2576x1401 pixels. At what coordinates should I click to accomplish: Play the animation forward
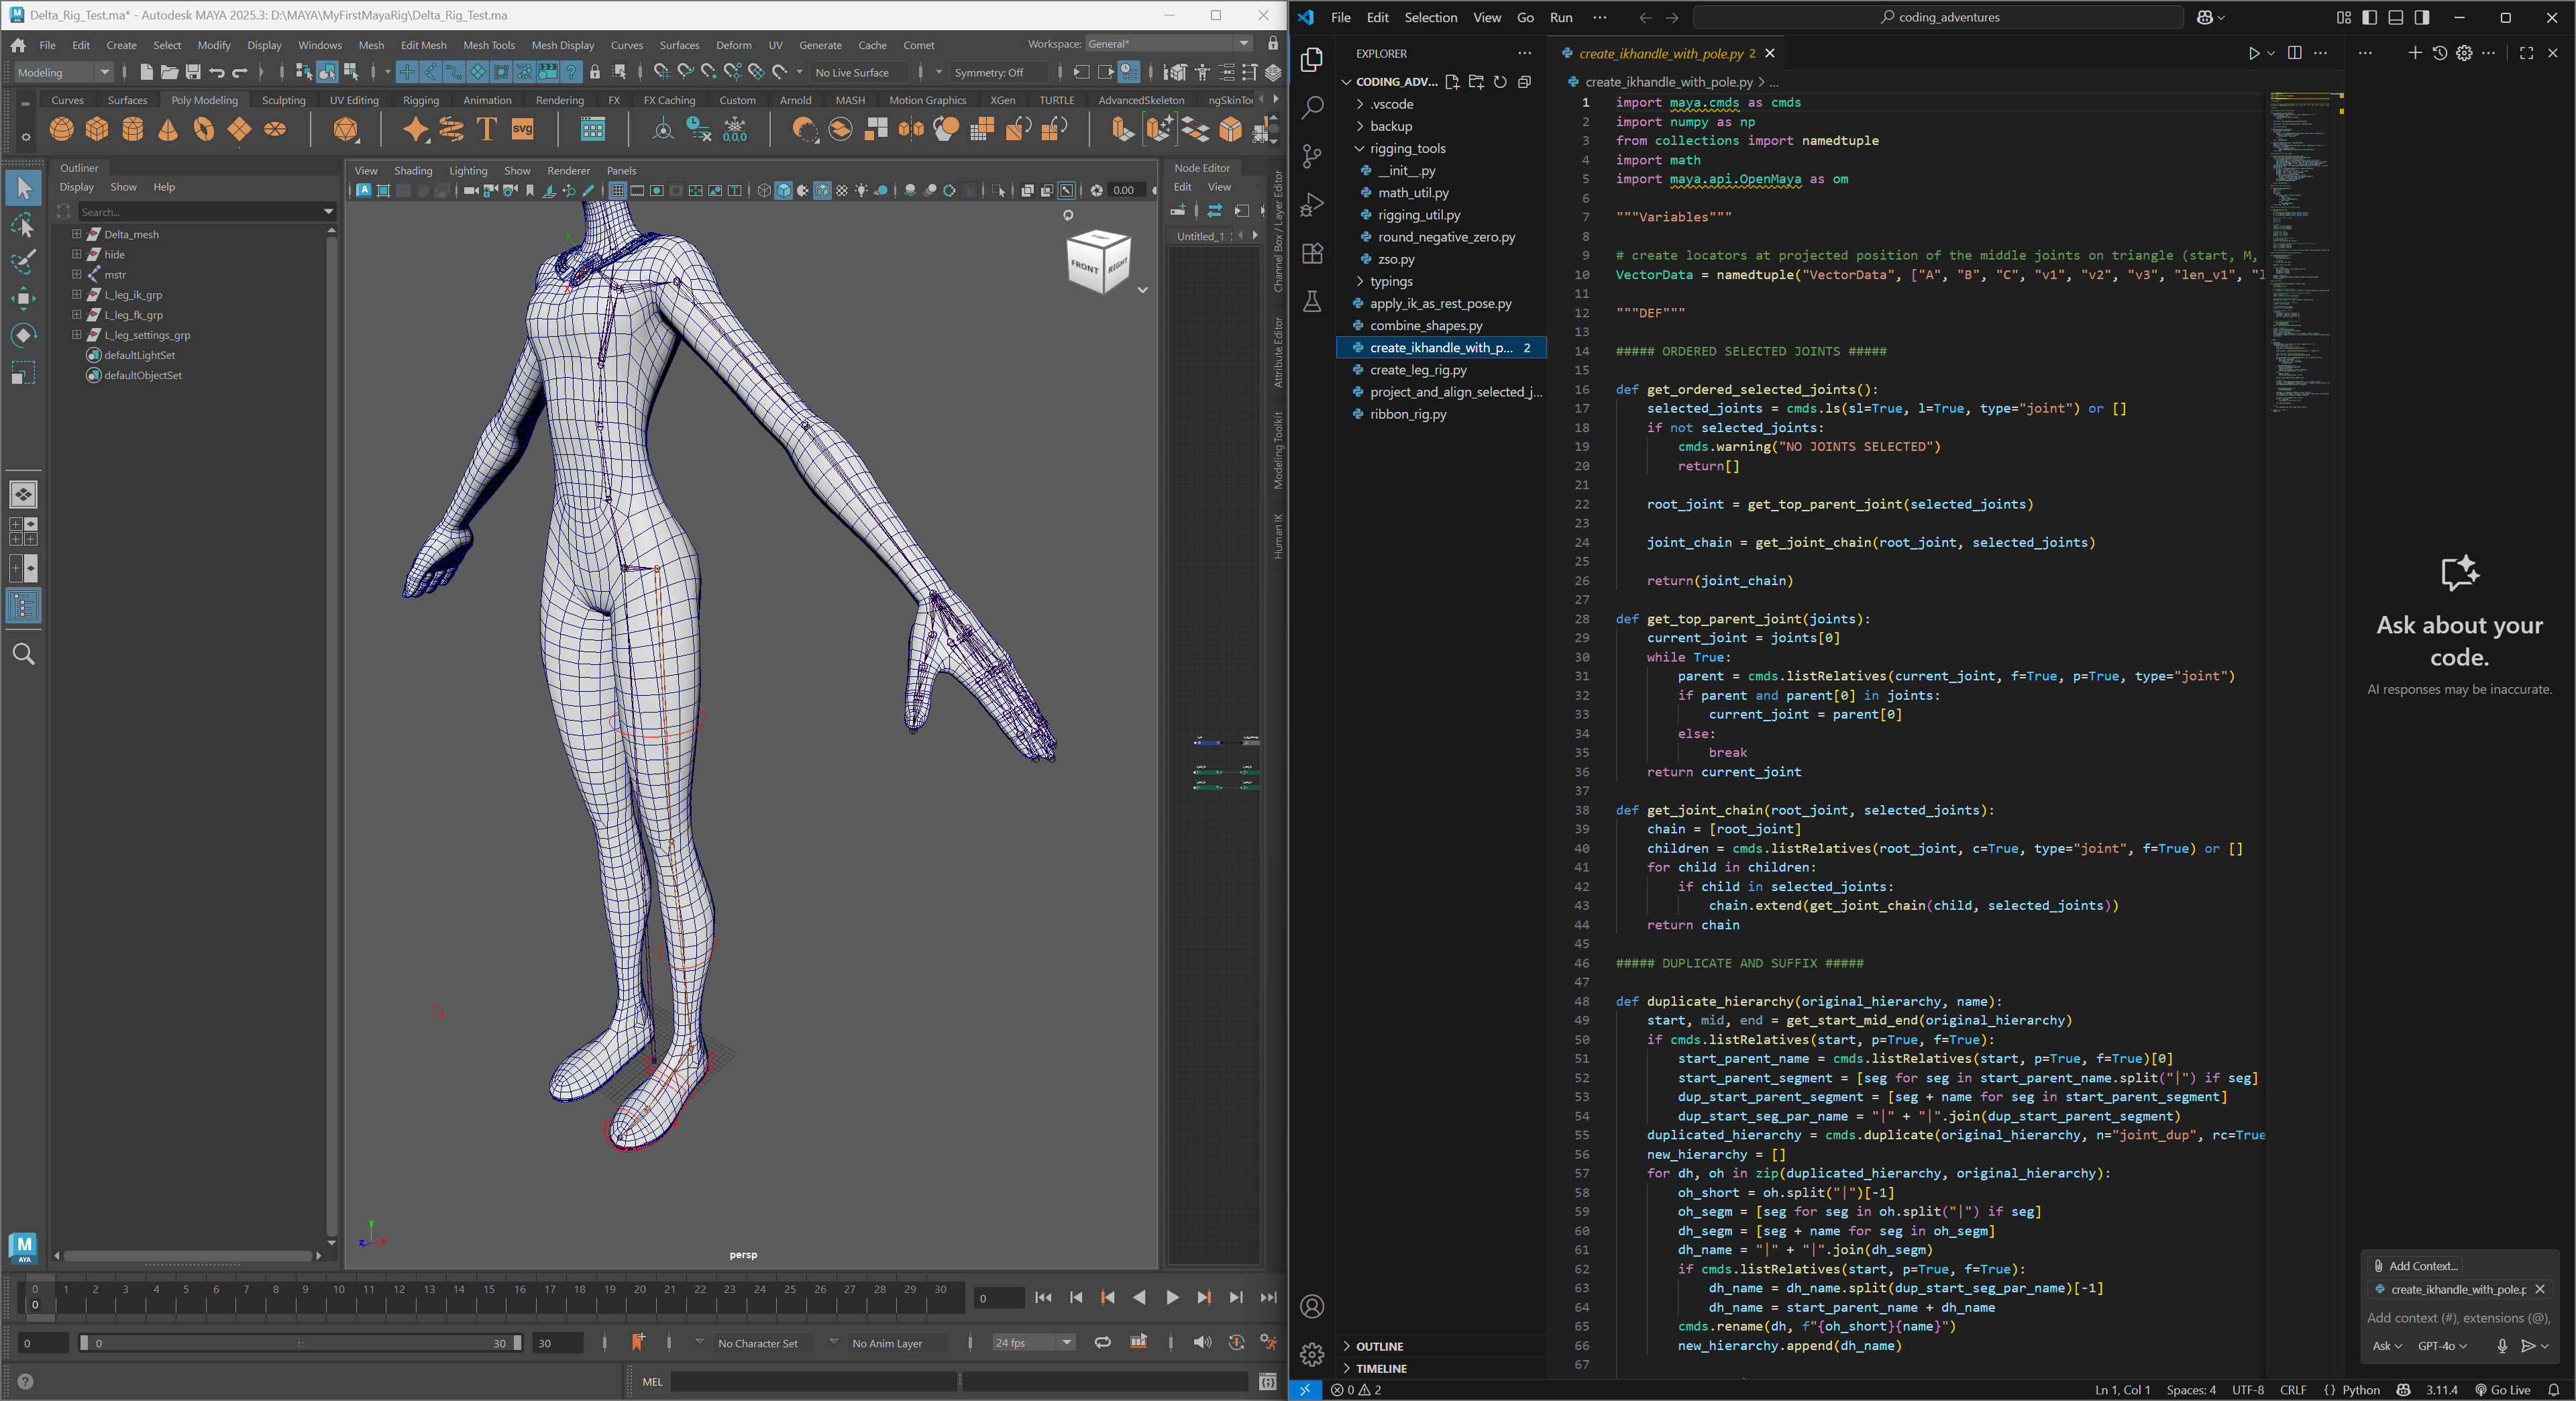1172,1298
